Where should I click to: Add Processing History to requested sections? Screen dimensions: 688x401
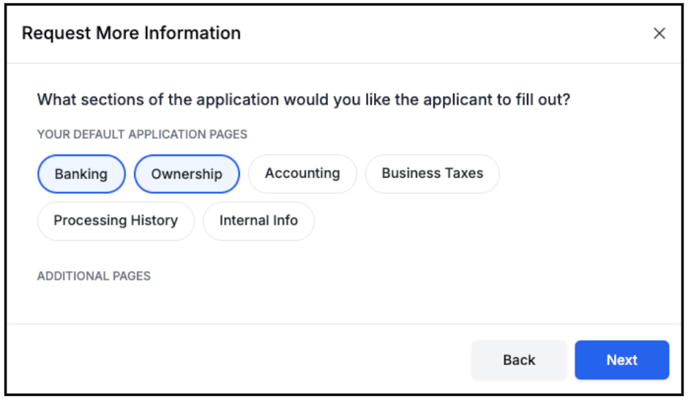click(116, 221)
